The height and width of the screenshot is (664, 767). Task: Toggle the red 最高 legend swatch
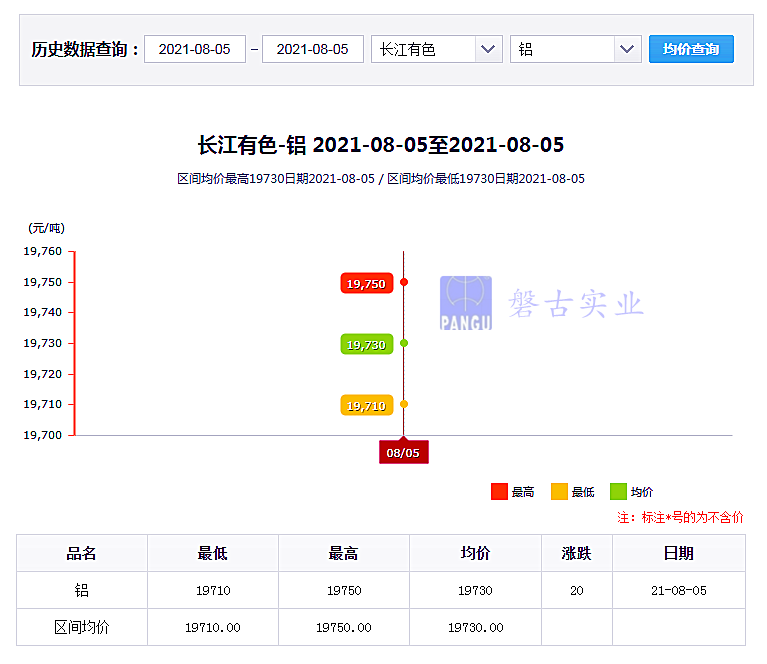coord(499,492)
